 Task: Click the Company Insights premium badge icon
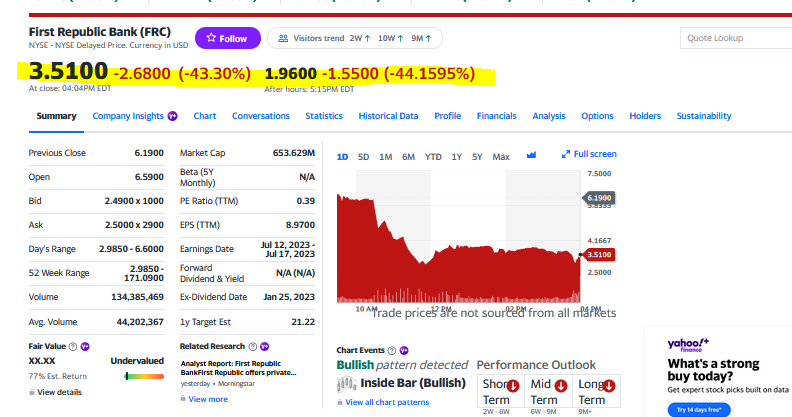coord(172,116)
